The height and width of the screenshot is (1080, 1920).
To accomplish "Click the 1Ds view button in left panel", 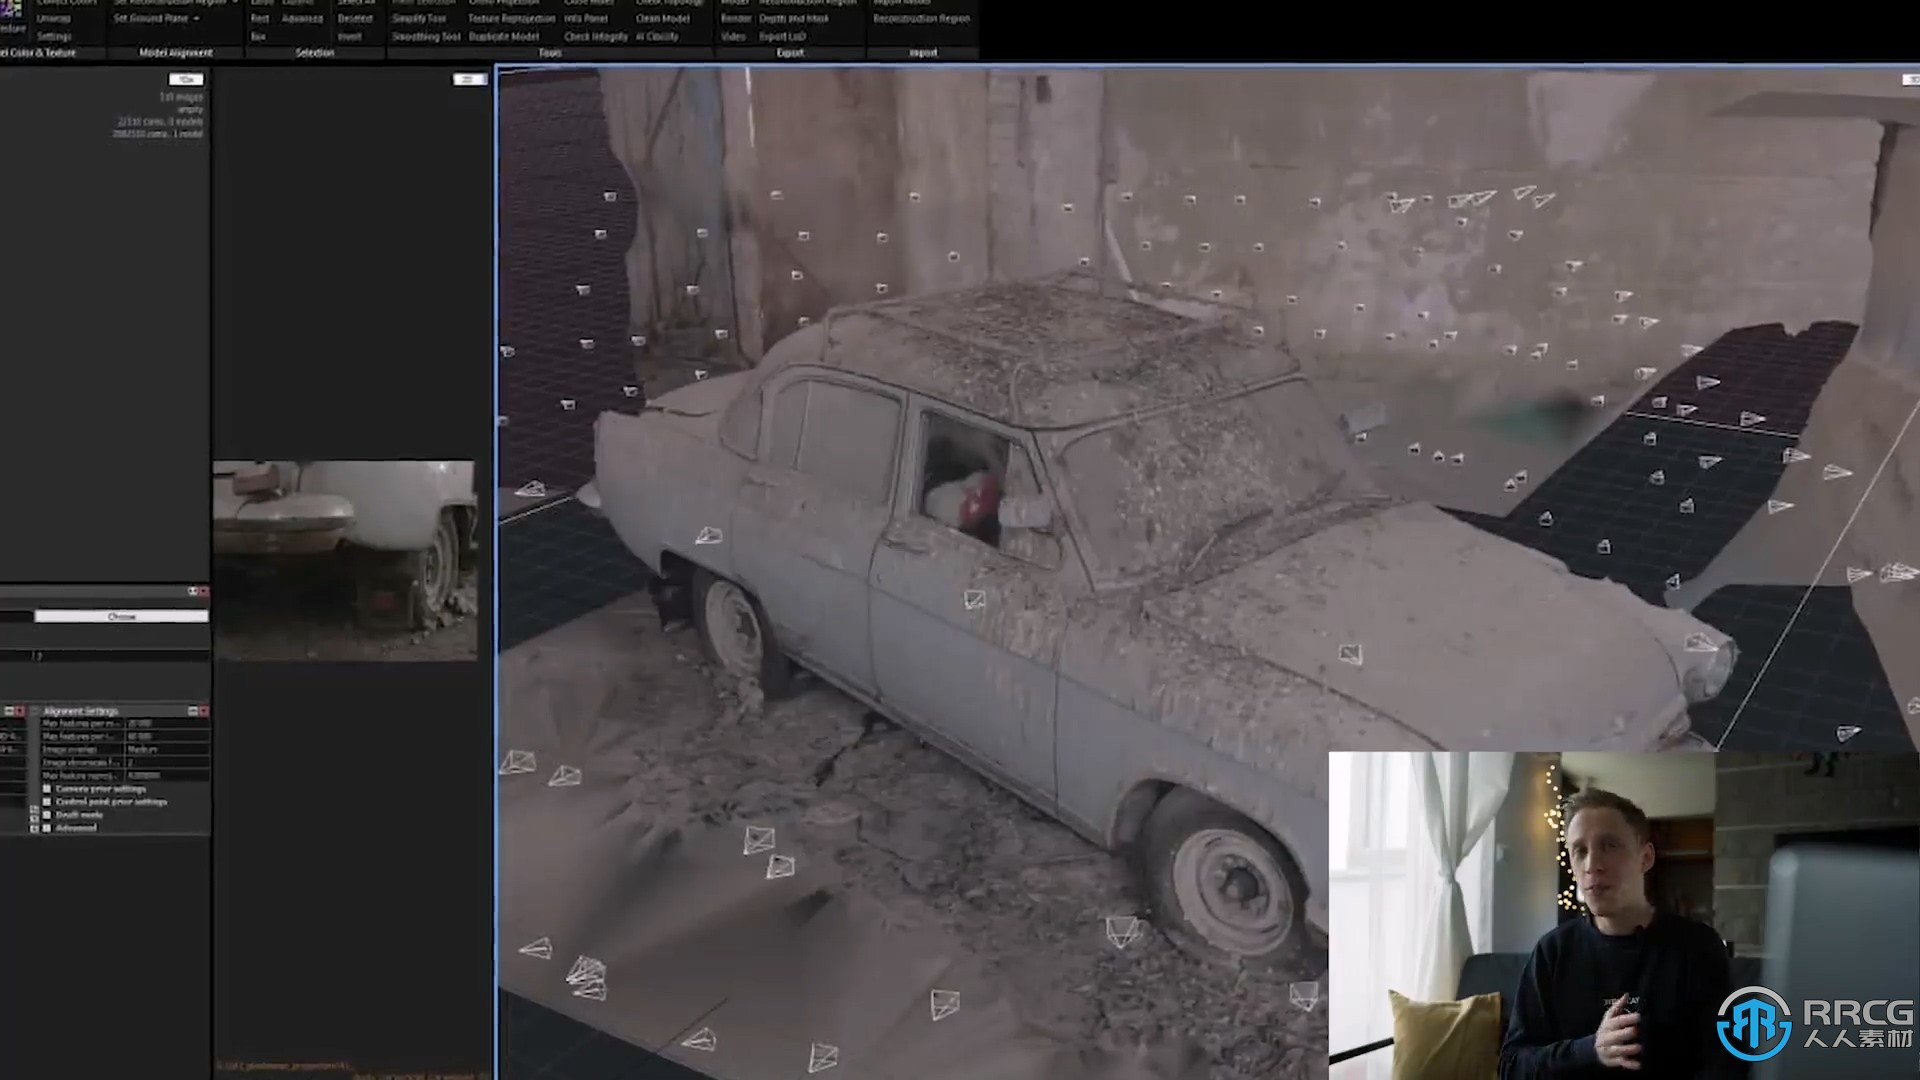I will click(x=186, y=79).
